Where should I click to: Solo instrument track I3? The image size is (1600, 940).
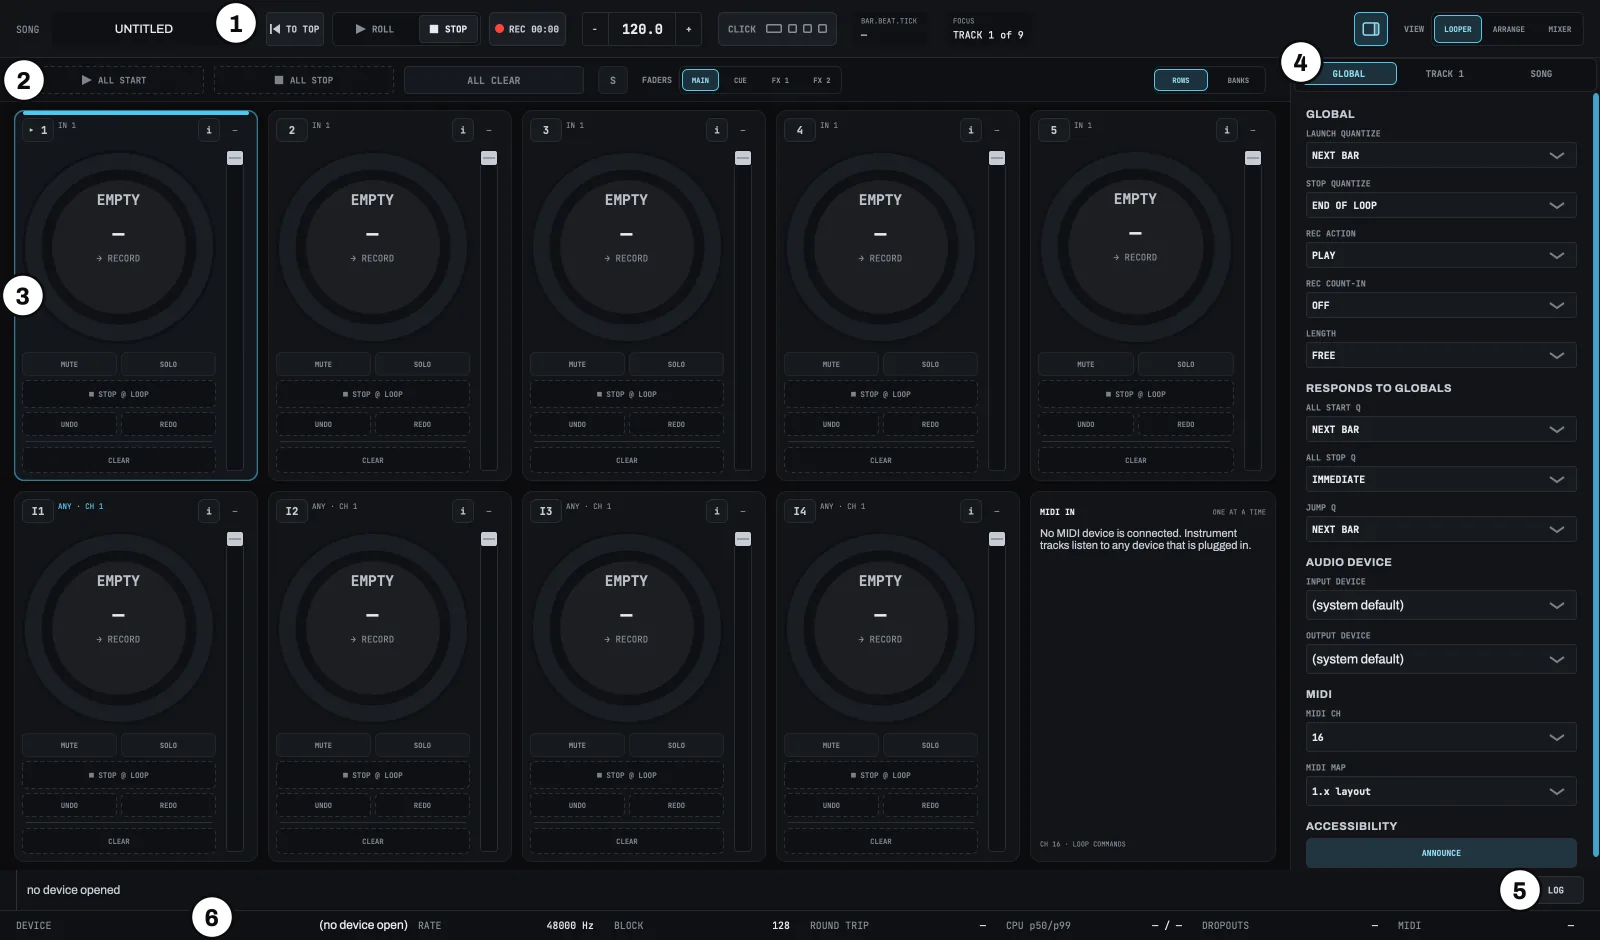pyautogui.click(x=676, y=745)
